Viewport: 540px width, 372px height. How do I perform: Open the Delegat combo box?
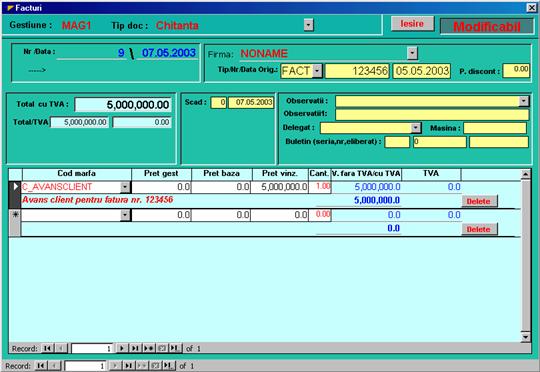coord(416,128)
